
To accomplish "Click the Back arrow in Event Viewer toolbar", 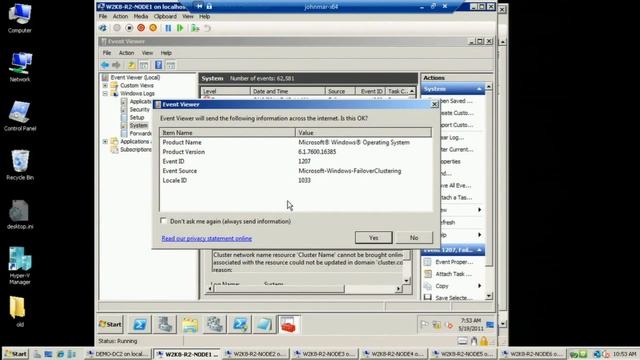I will pyautogui.click(x=105, y=65).
